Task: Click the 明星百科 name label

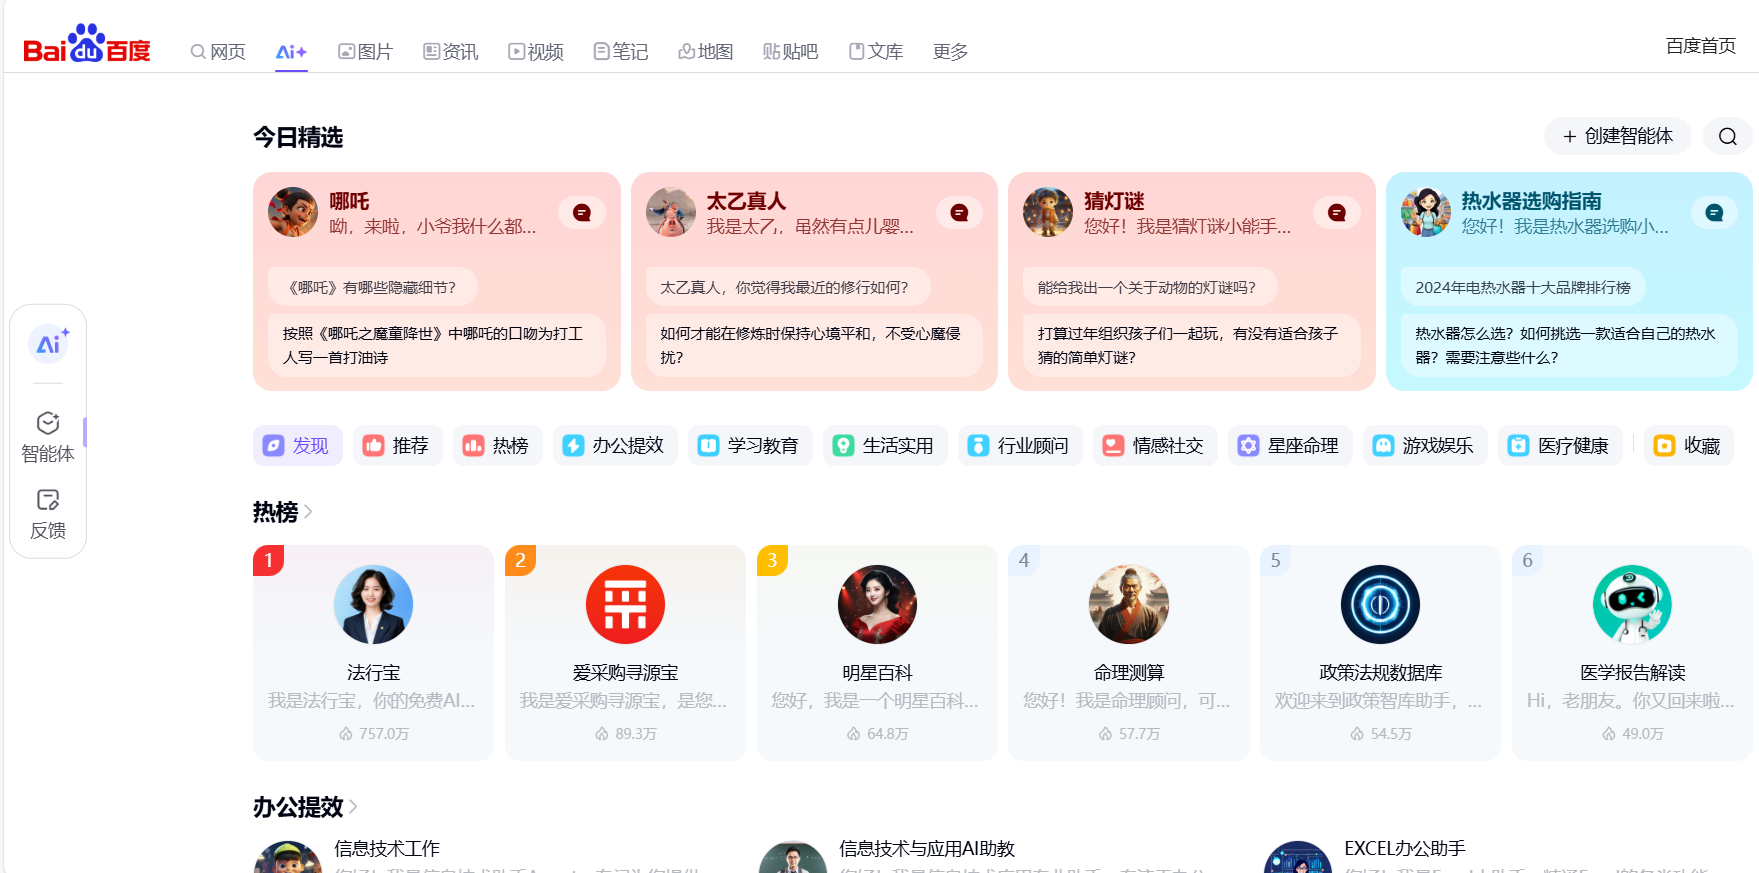Action: coord(877,673)
